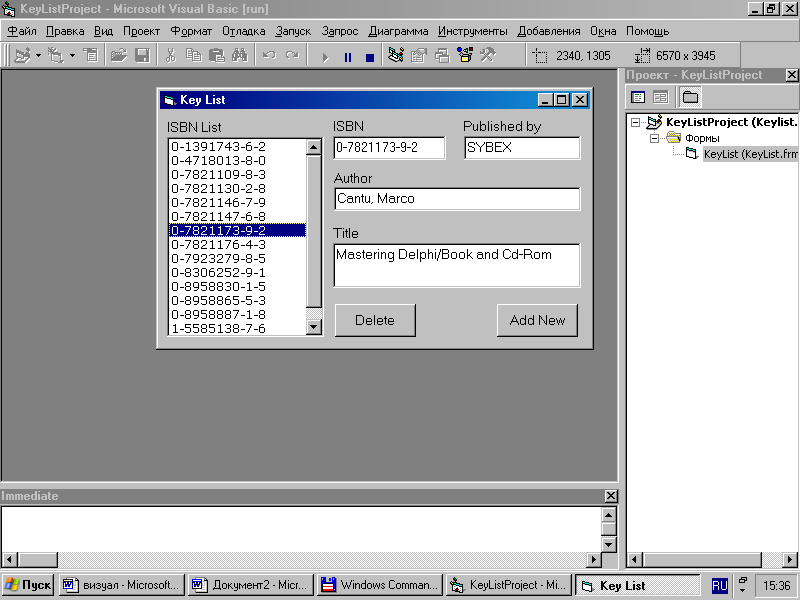Viewport: 800px width, 600px height.
Task: Click into the ISBN text field
Action: (x=389, y=148)
